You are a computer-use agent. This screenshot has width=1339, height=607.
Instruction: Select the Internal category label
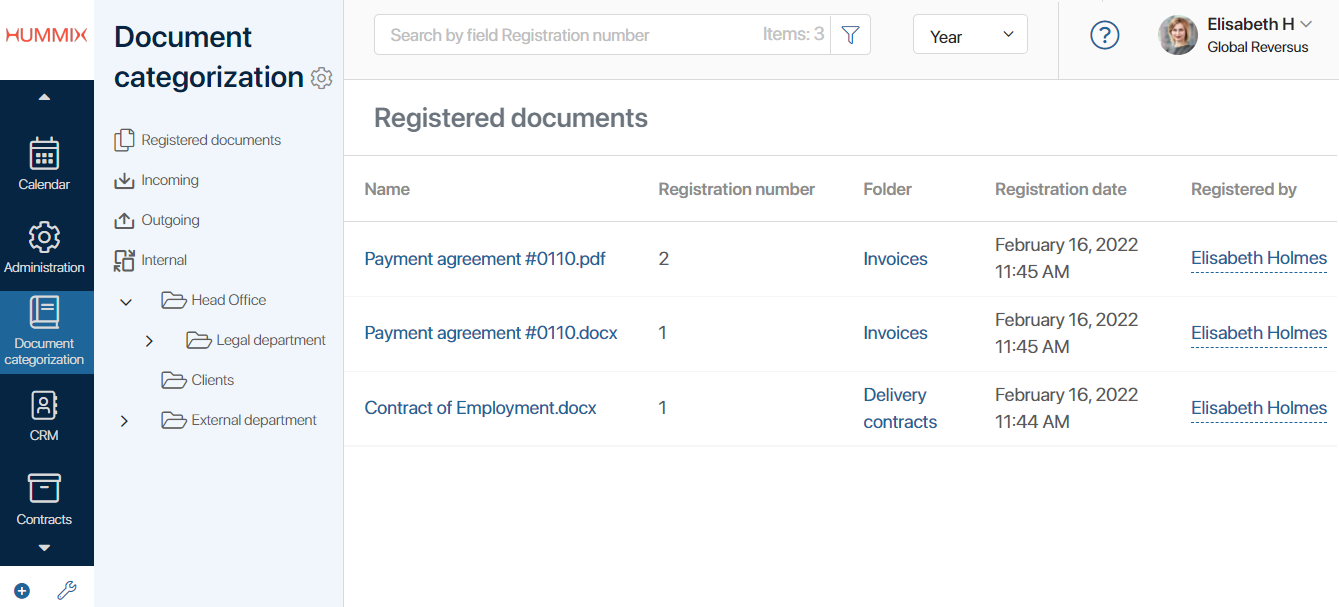tap(164, 260)
